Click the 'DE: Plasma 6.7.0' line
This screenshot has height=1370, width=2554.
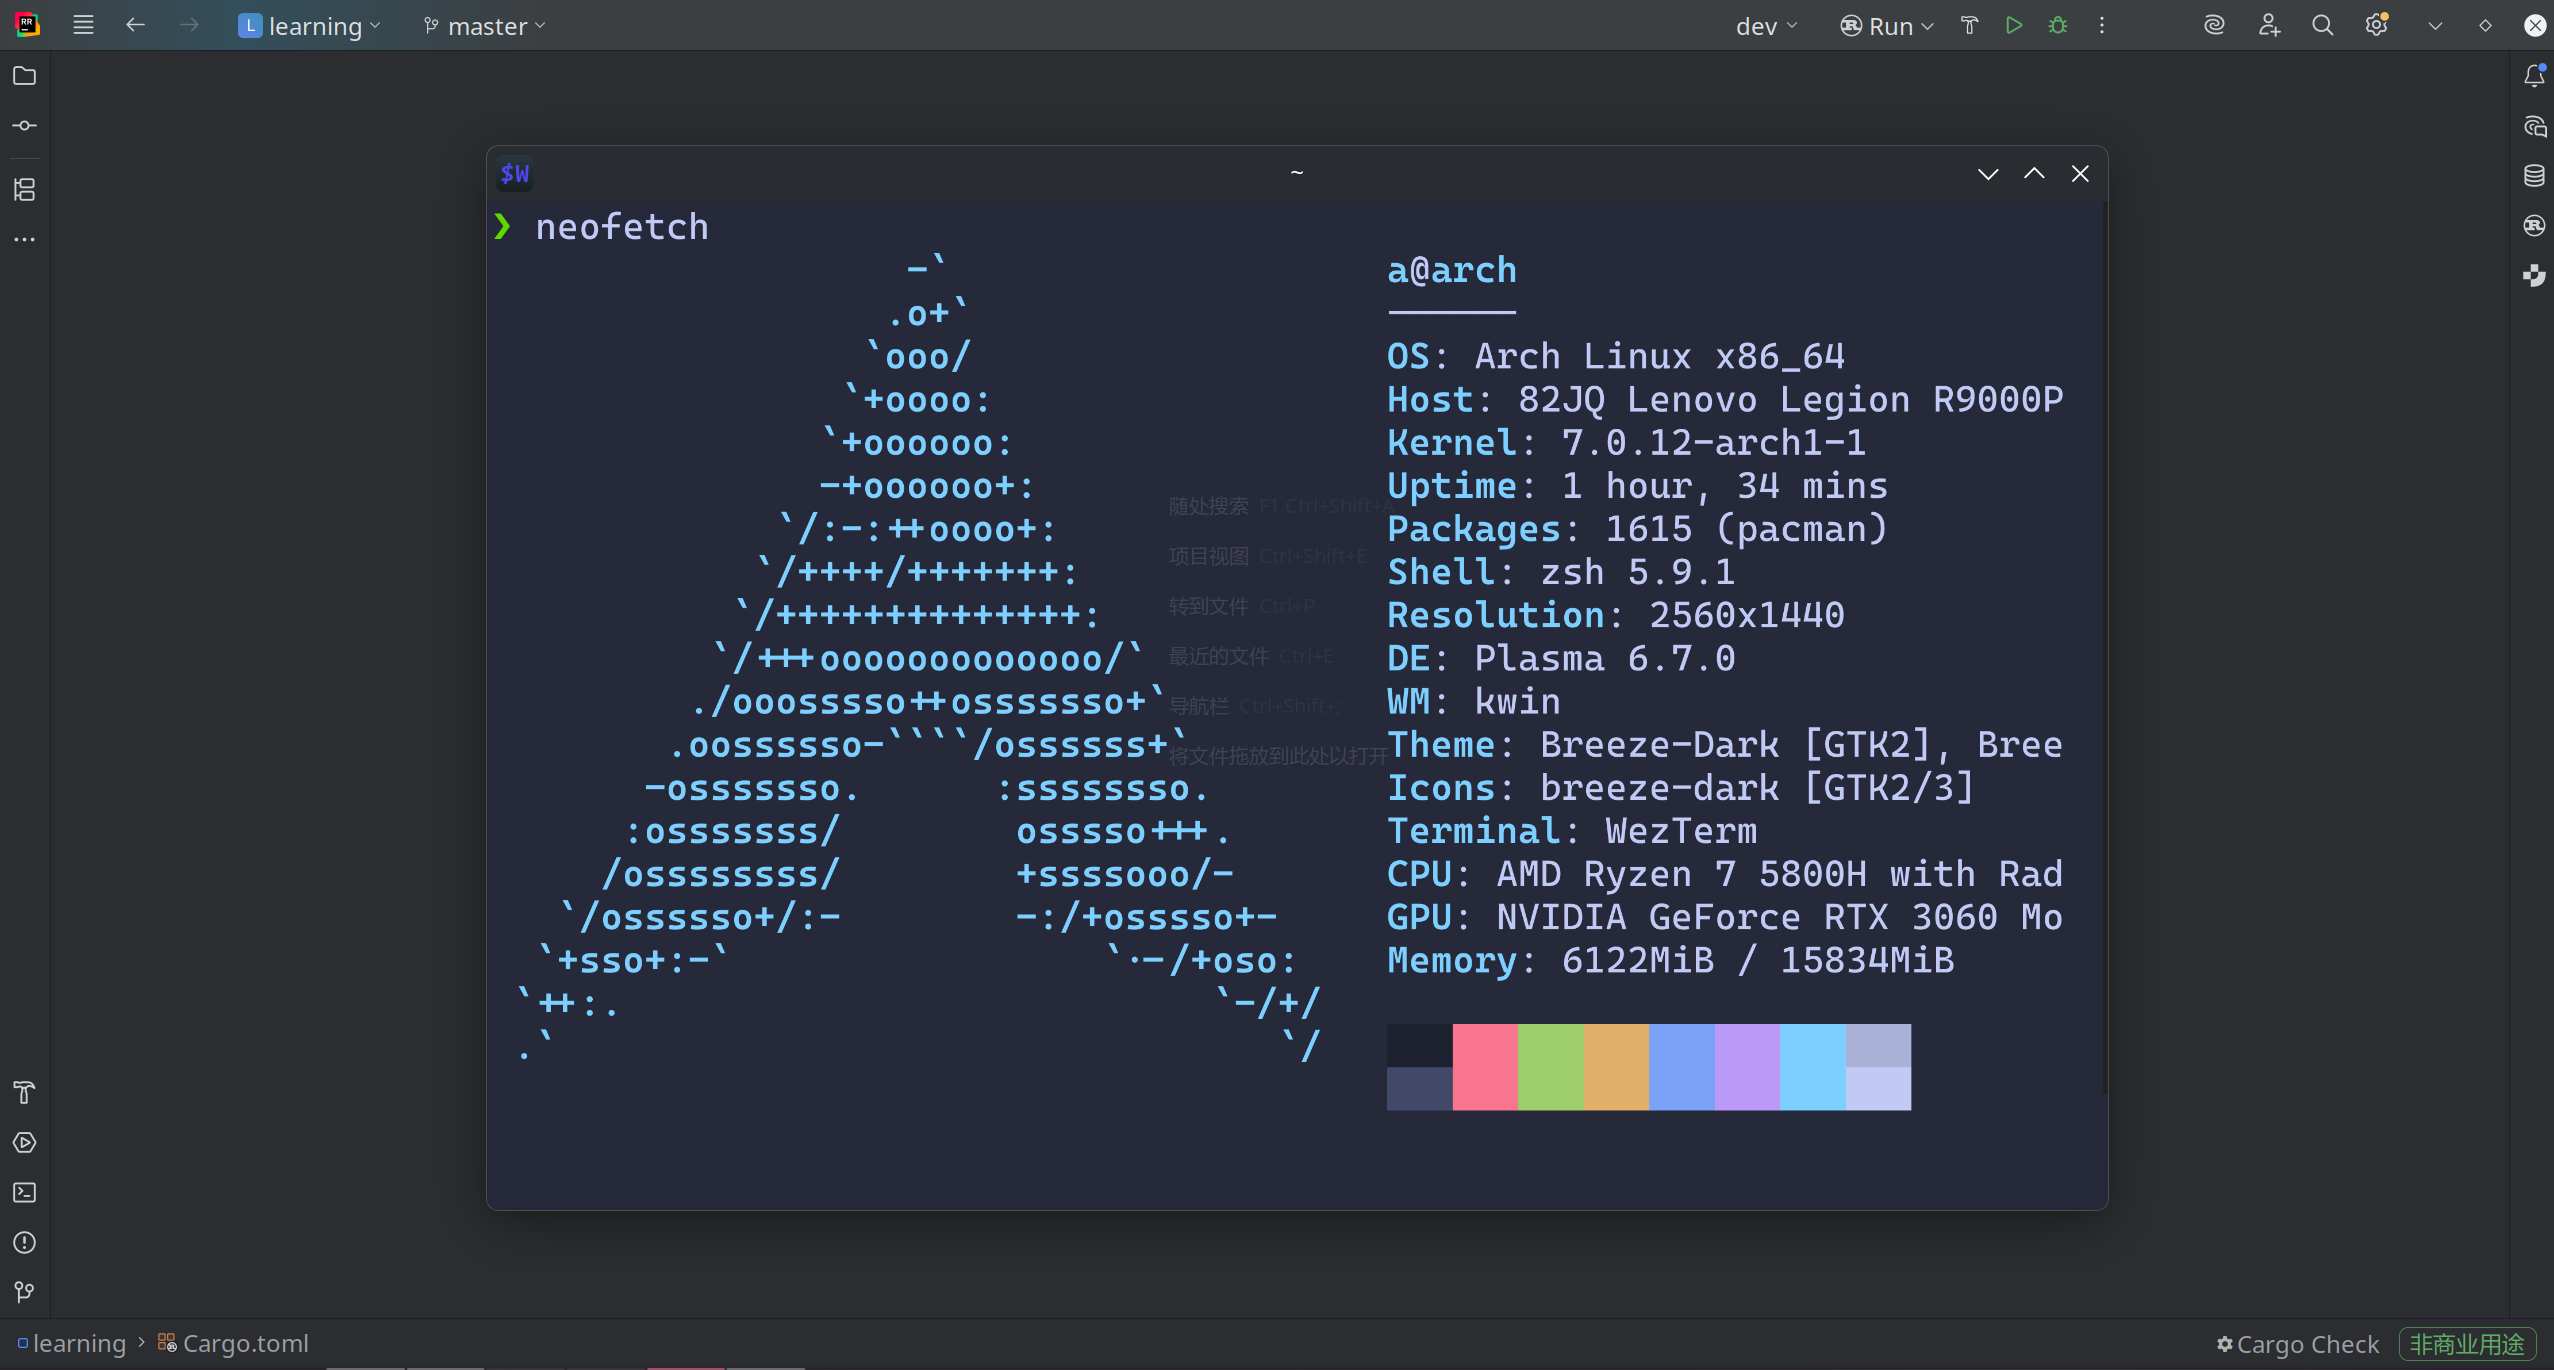point(1561,659)
